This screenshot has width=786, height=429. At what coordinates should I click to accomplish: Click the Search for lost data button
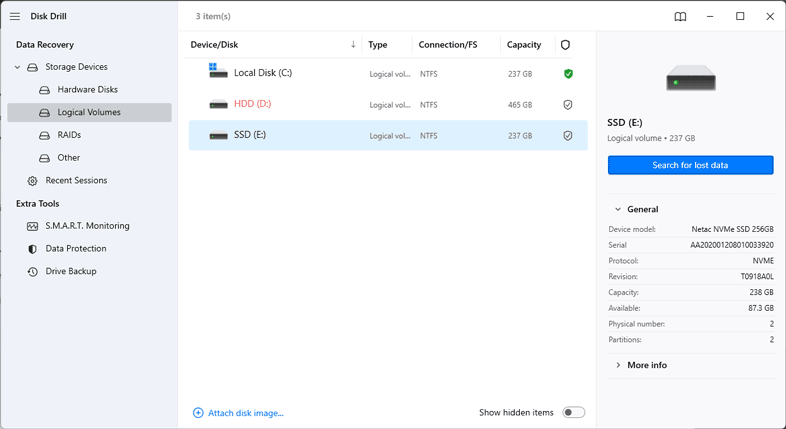[x=690, y=165]
